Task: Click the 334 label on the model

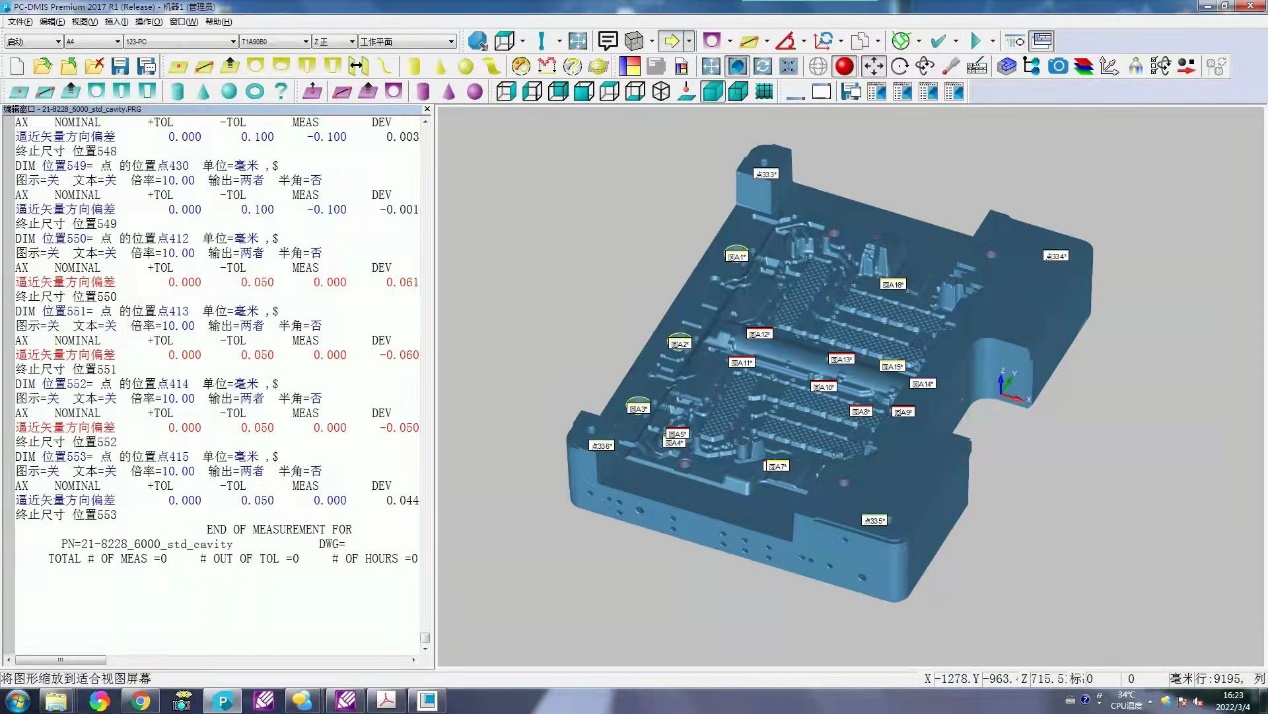Action: (1055, 256)
